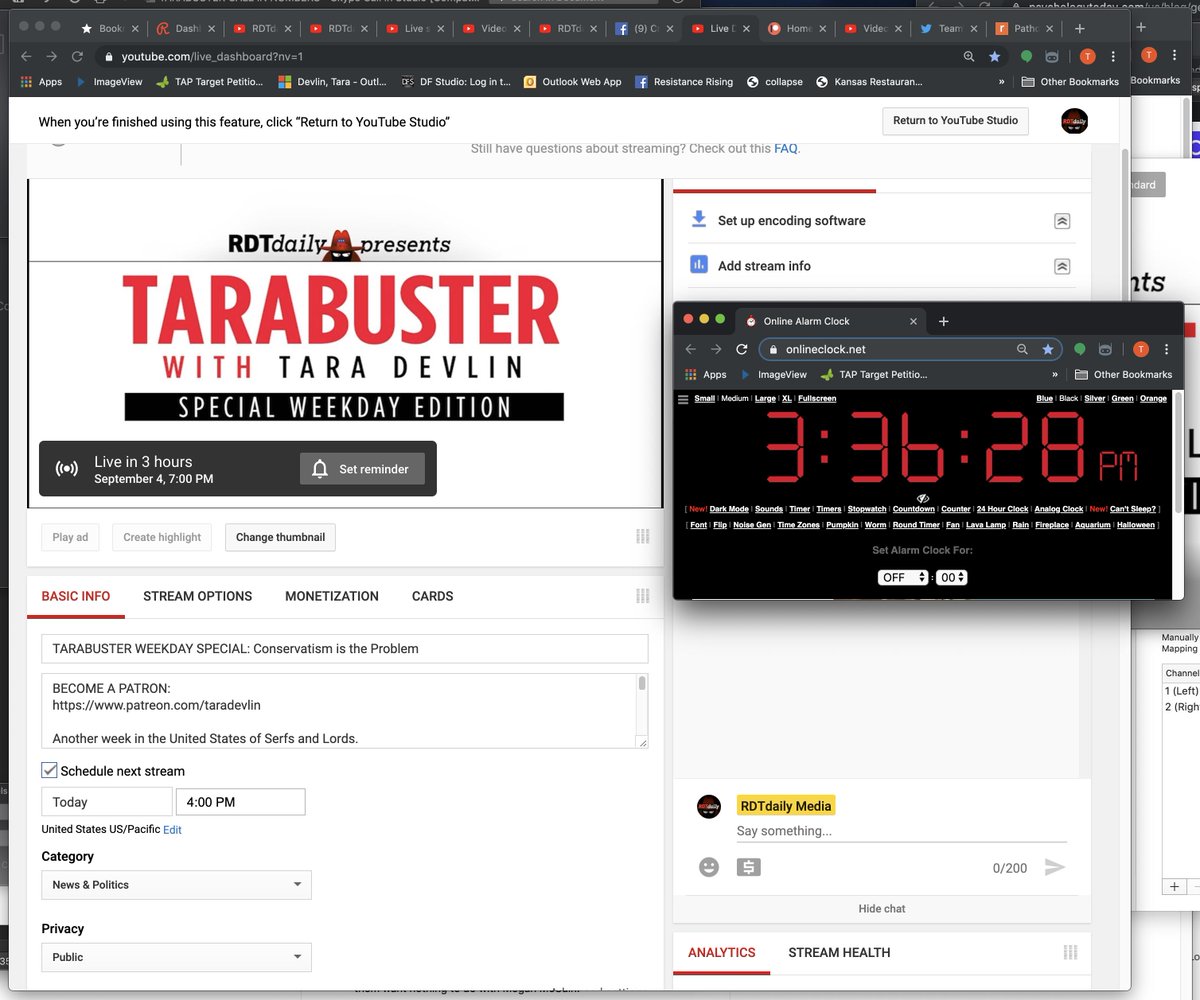
Task: Bookmark the YouTube page with the star icon
Action: pyautogui.click(x=995, y=57)
